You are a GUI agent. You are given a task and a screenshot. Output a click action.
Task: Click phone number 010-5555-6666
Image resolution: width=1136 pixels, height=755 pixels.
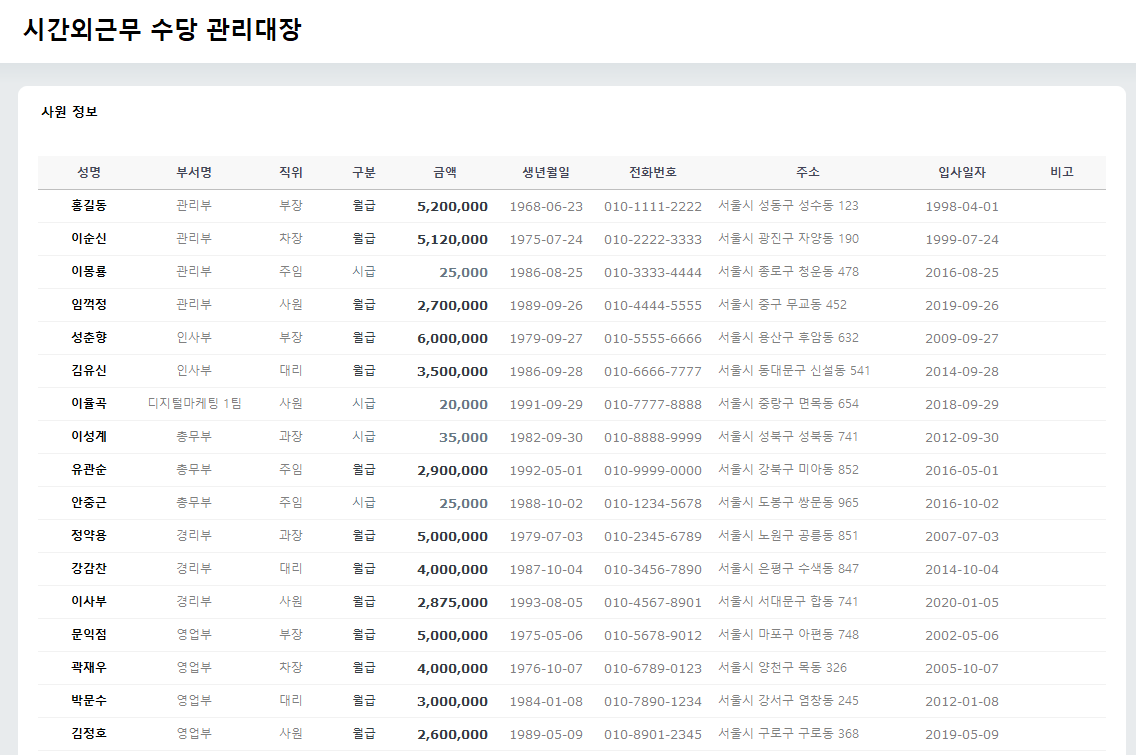[x=653, y=338]
